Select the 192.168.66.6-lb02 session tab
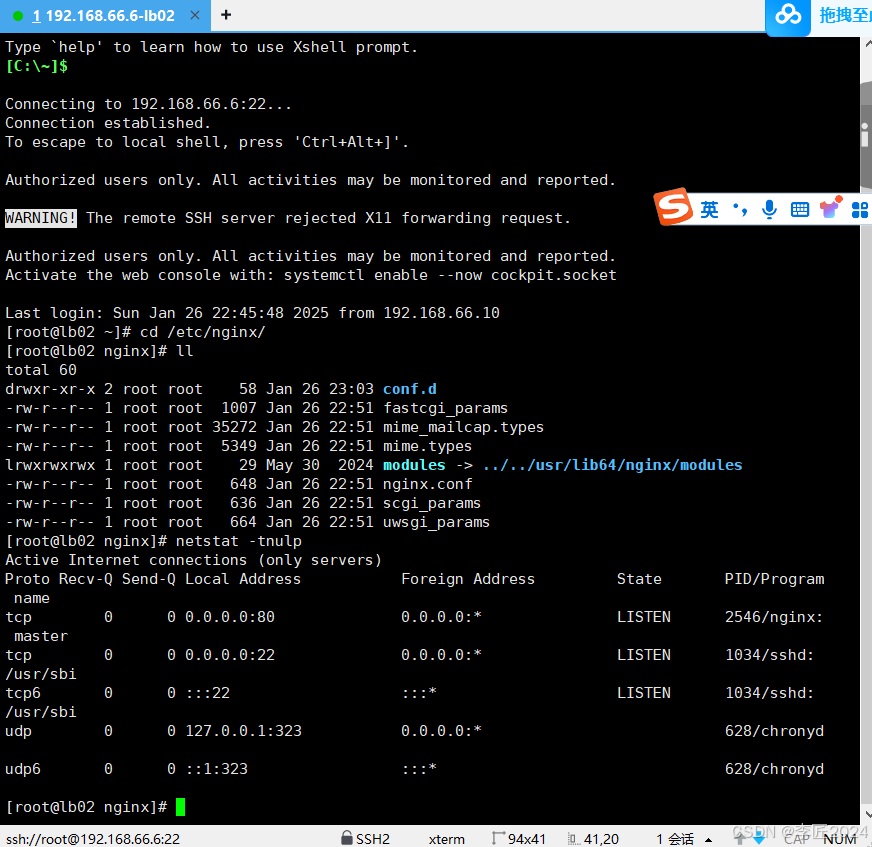Screen dimensions: 872x847 pos(103,16)
